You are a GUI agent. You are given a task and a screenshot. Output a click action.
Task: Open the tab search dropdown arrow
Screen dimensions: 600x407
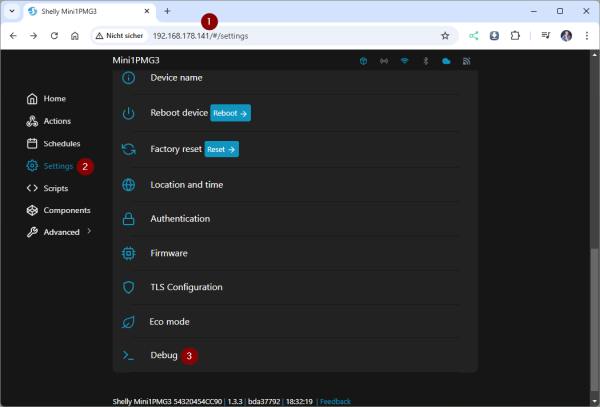click(x=12, y=11)
